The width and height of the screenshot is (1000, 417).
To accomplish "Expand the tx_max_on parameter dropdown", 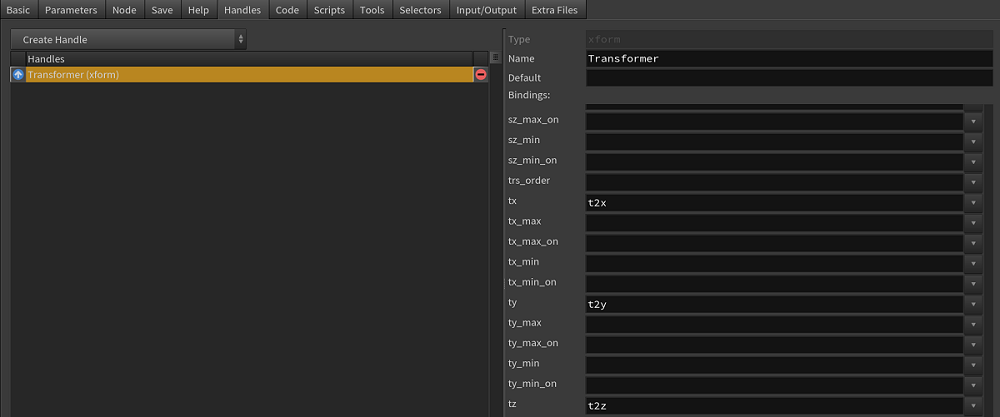I will click(973, 243).
